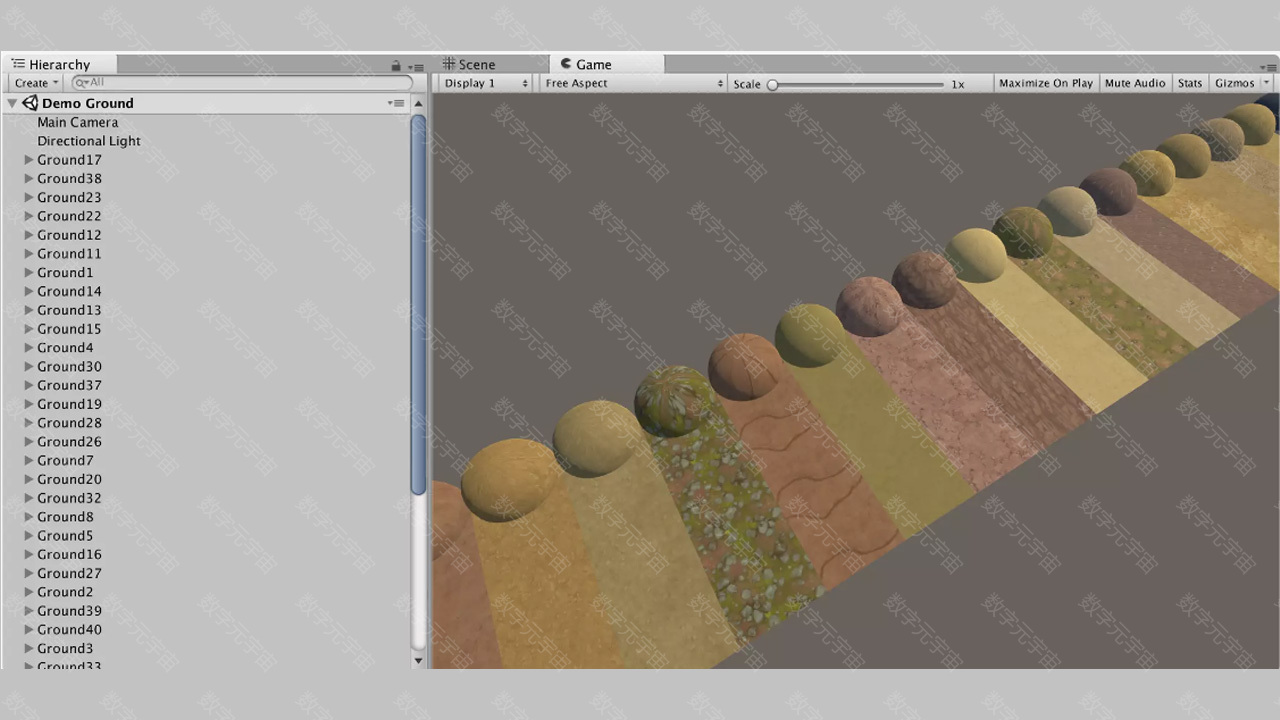Select the Ground20 object
This screenshot has height=720, width=1280.
pos(69,479)
